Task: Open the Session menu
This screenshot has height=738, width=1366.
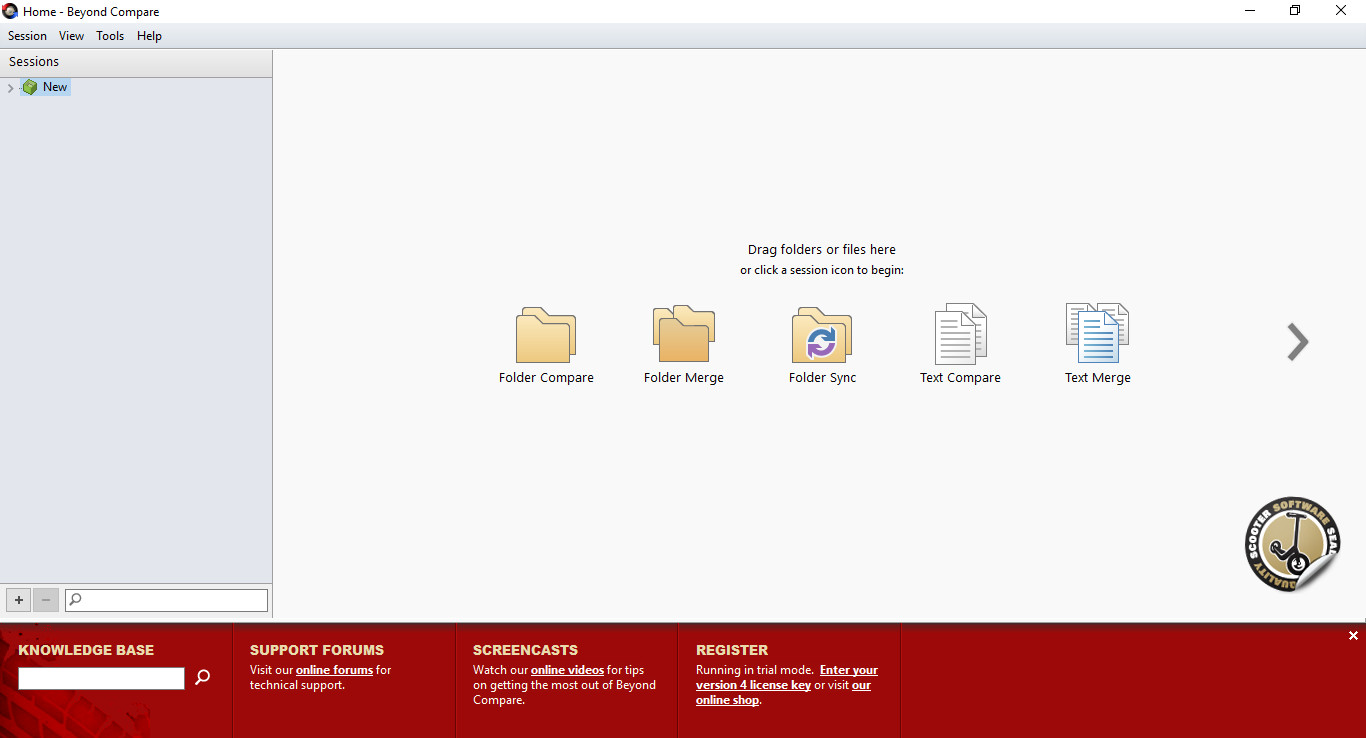Action: coord(27,36)
